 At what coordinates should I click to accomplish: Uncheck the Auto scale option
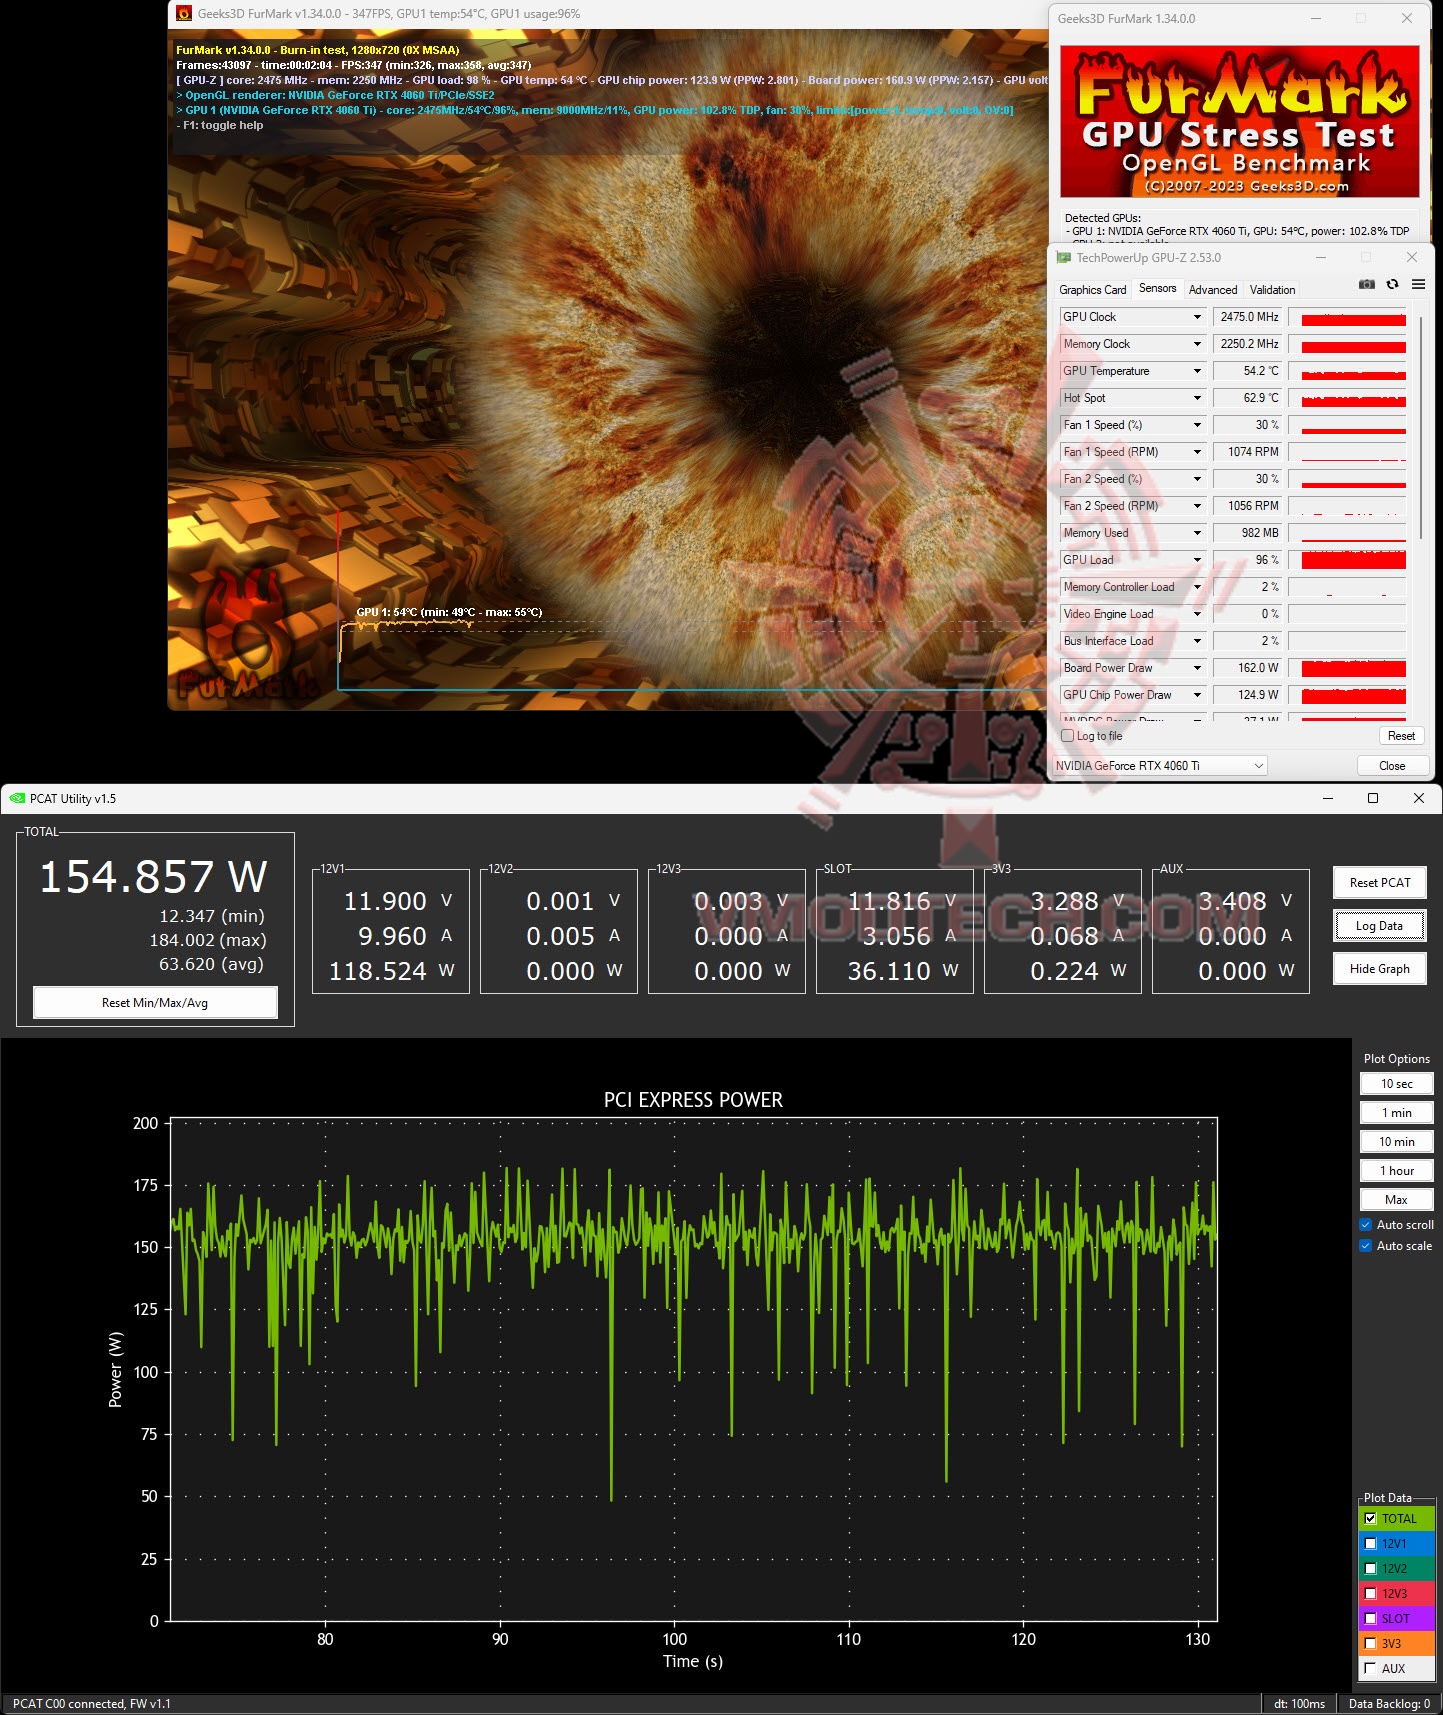[x=1366, y=1246]
